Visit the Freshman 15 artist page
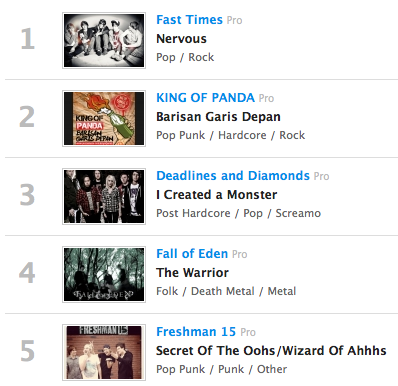The height and width of the screenshot is (386, 398). pos(196,332)
